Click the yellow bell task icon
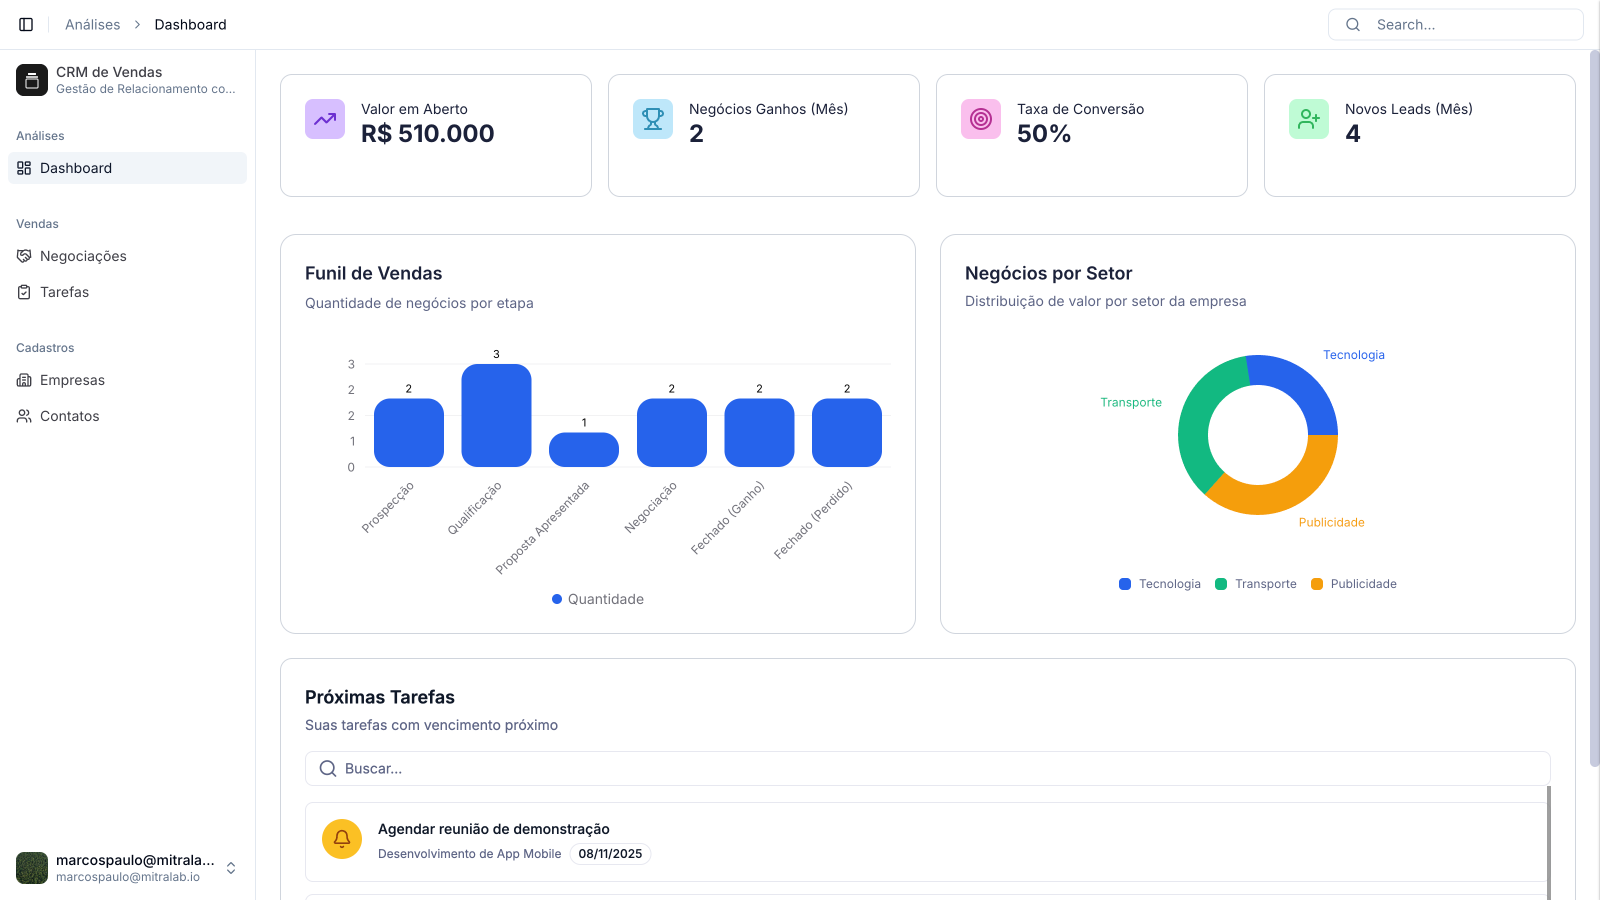 (342, 839)
